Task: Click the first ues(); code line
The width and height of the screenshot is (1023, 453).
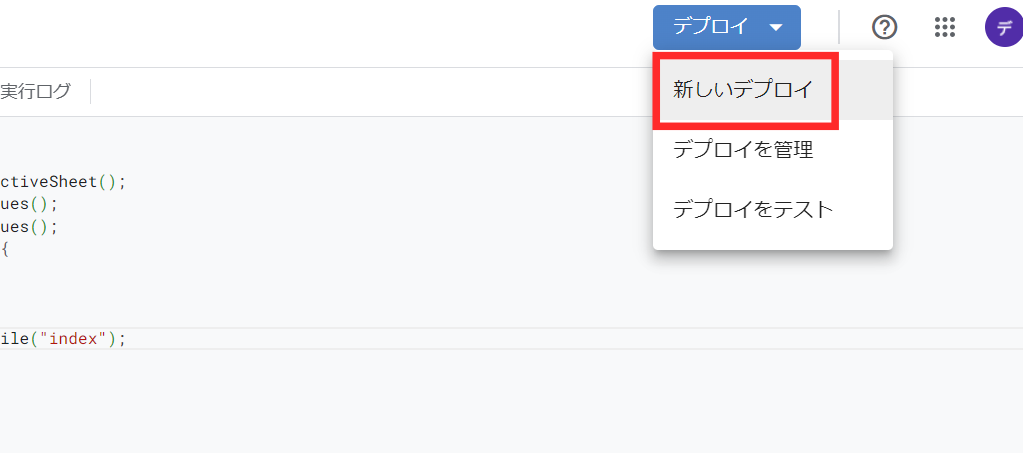Action: (29, 204)
